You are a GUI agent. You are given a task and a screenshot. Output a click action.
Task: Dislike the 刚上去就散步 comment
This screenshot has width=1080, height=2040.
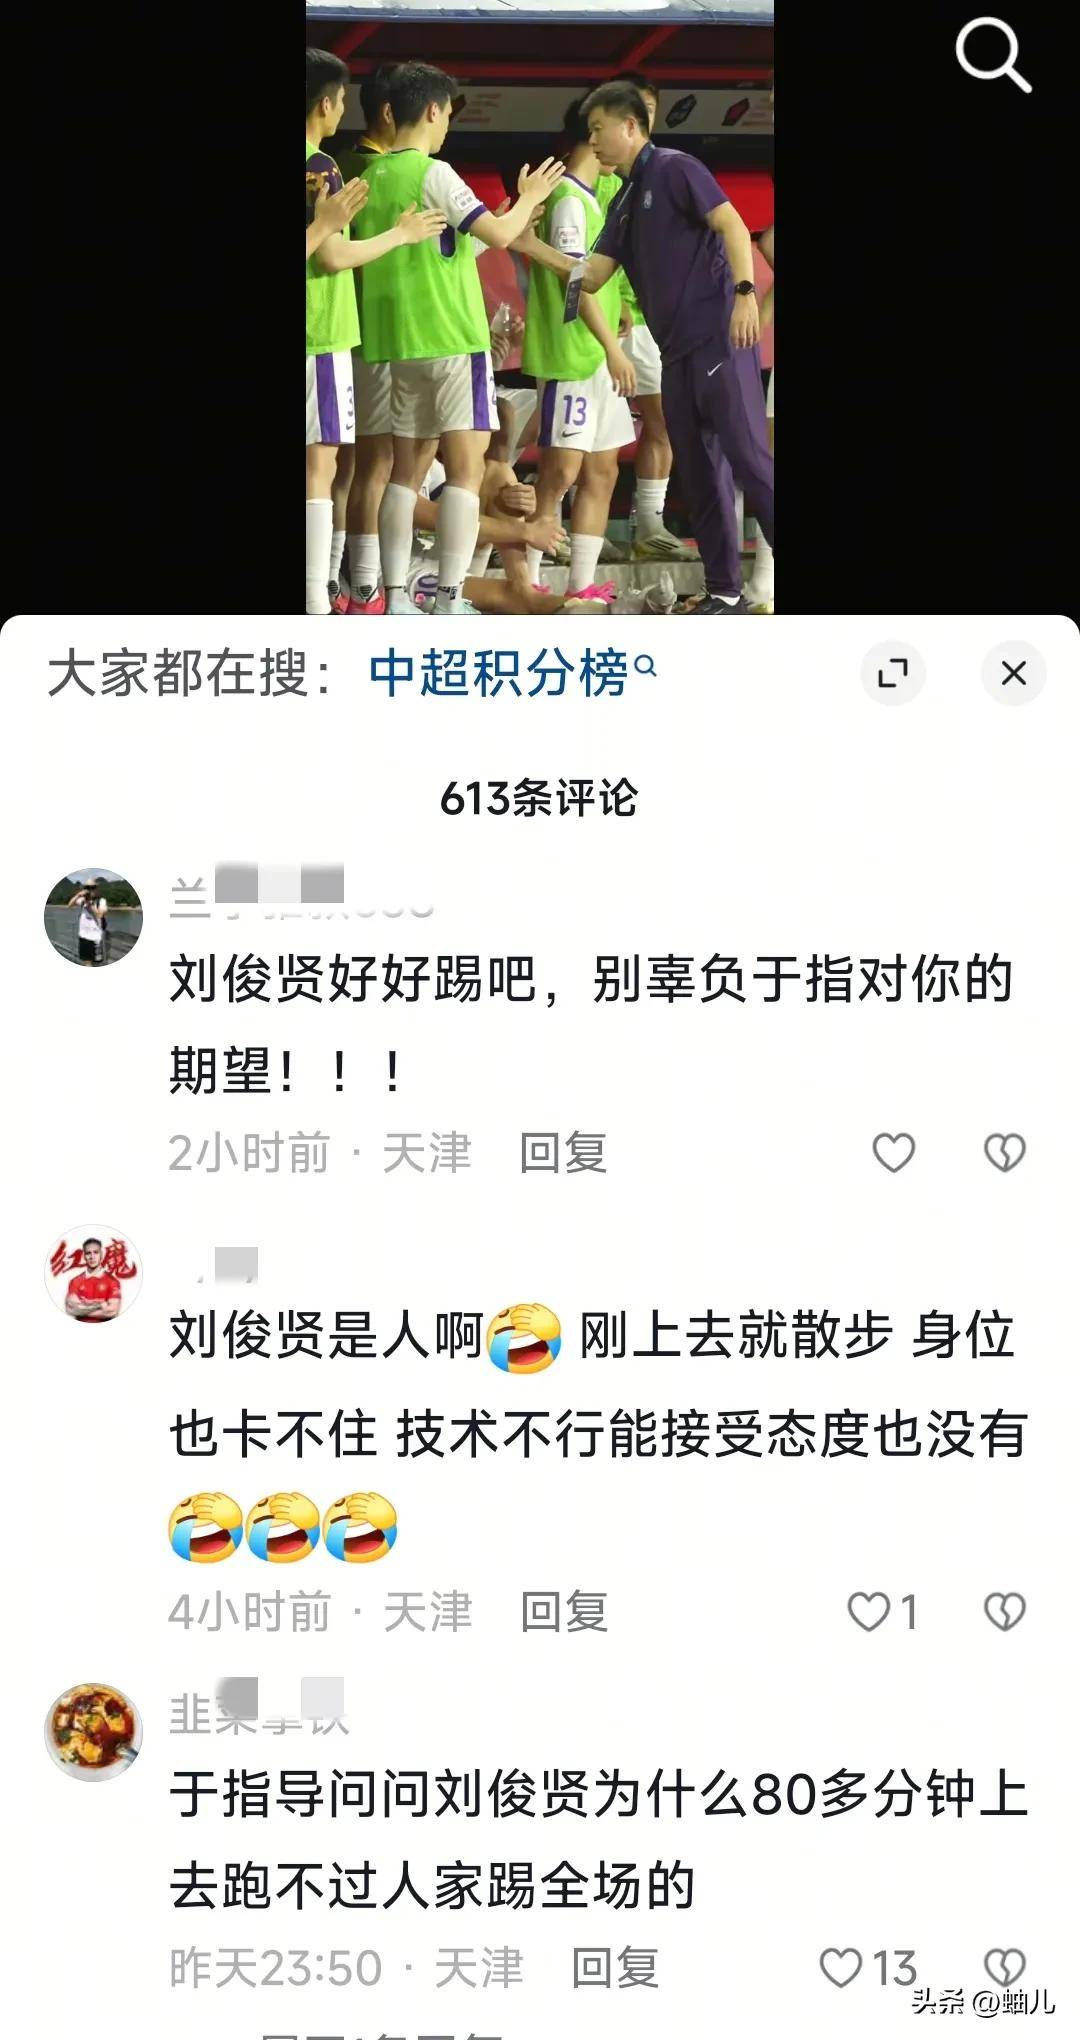(x=1004, y=1611)
